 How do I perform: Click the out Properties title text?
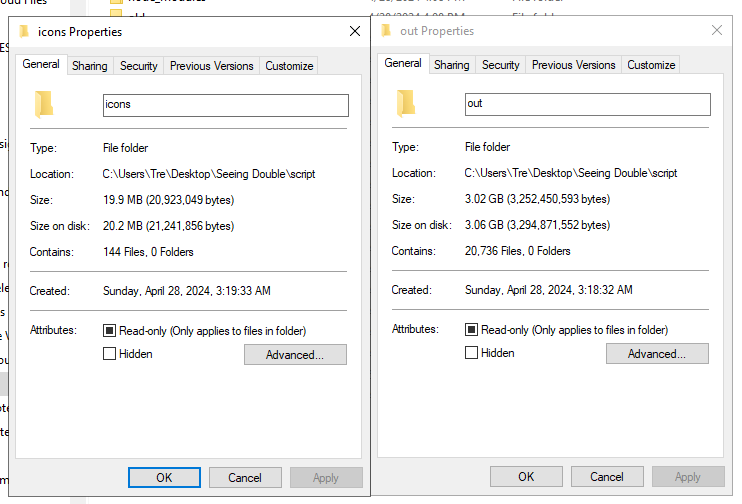click(x=437, y=31)
